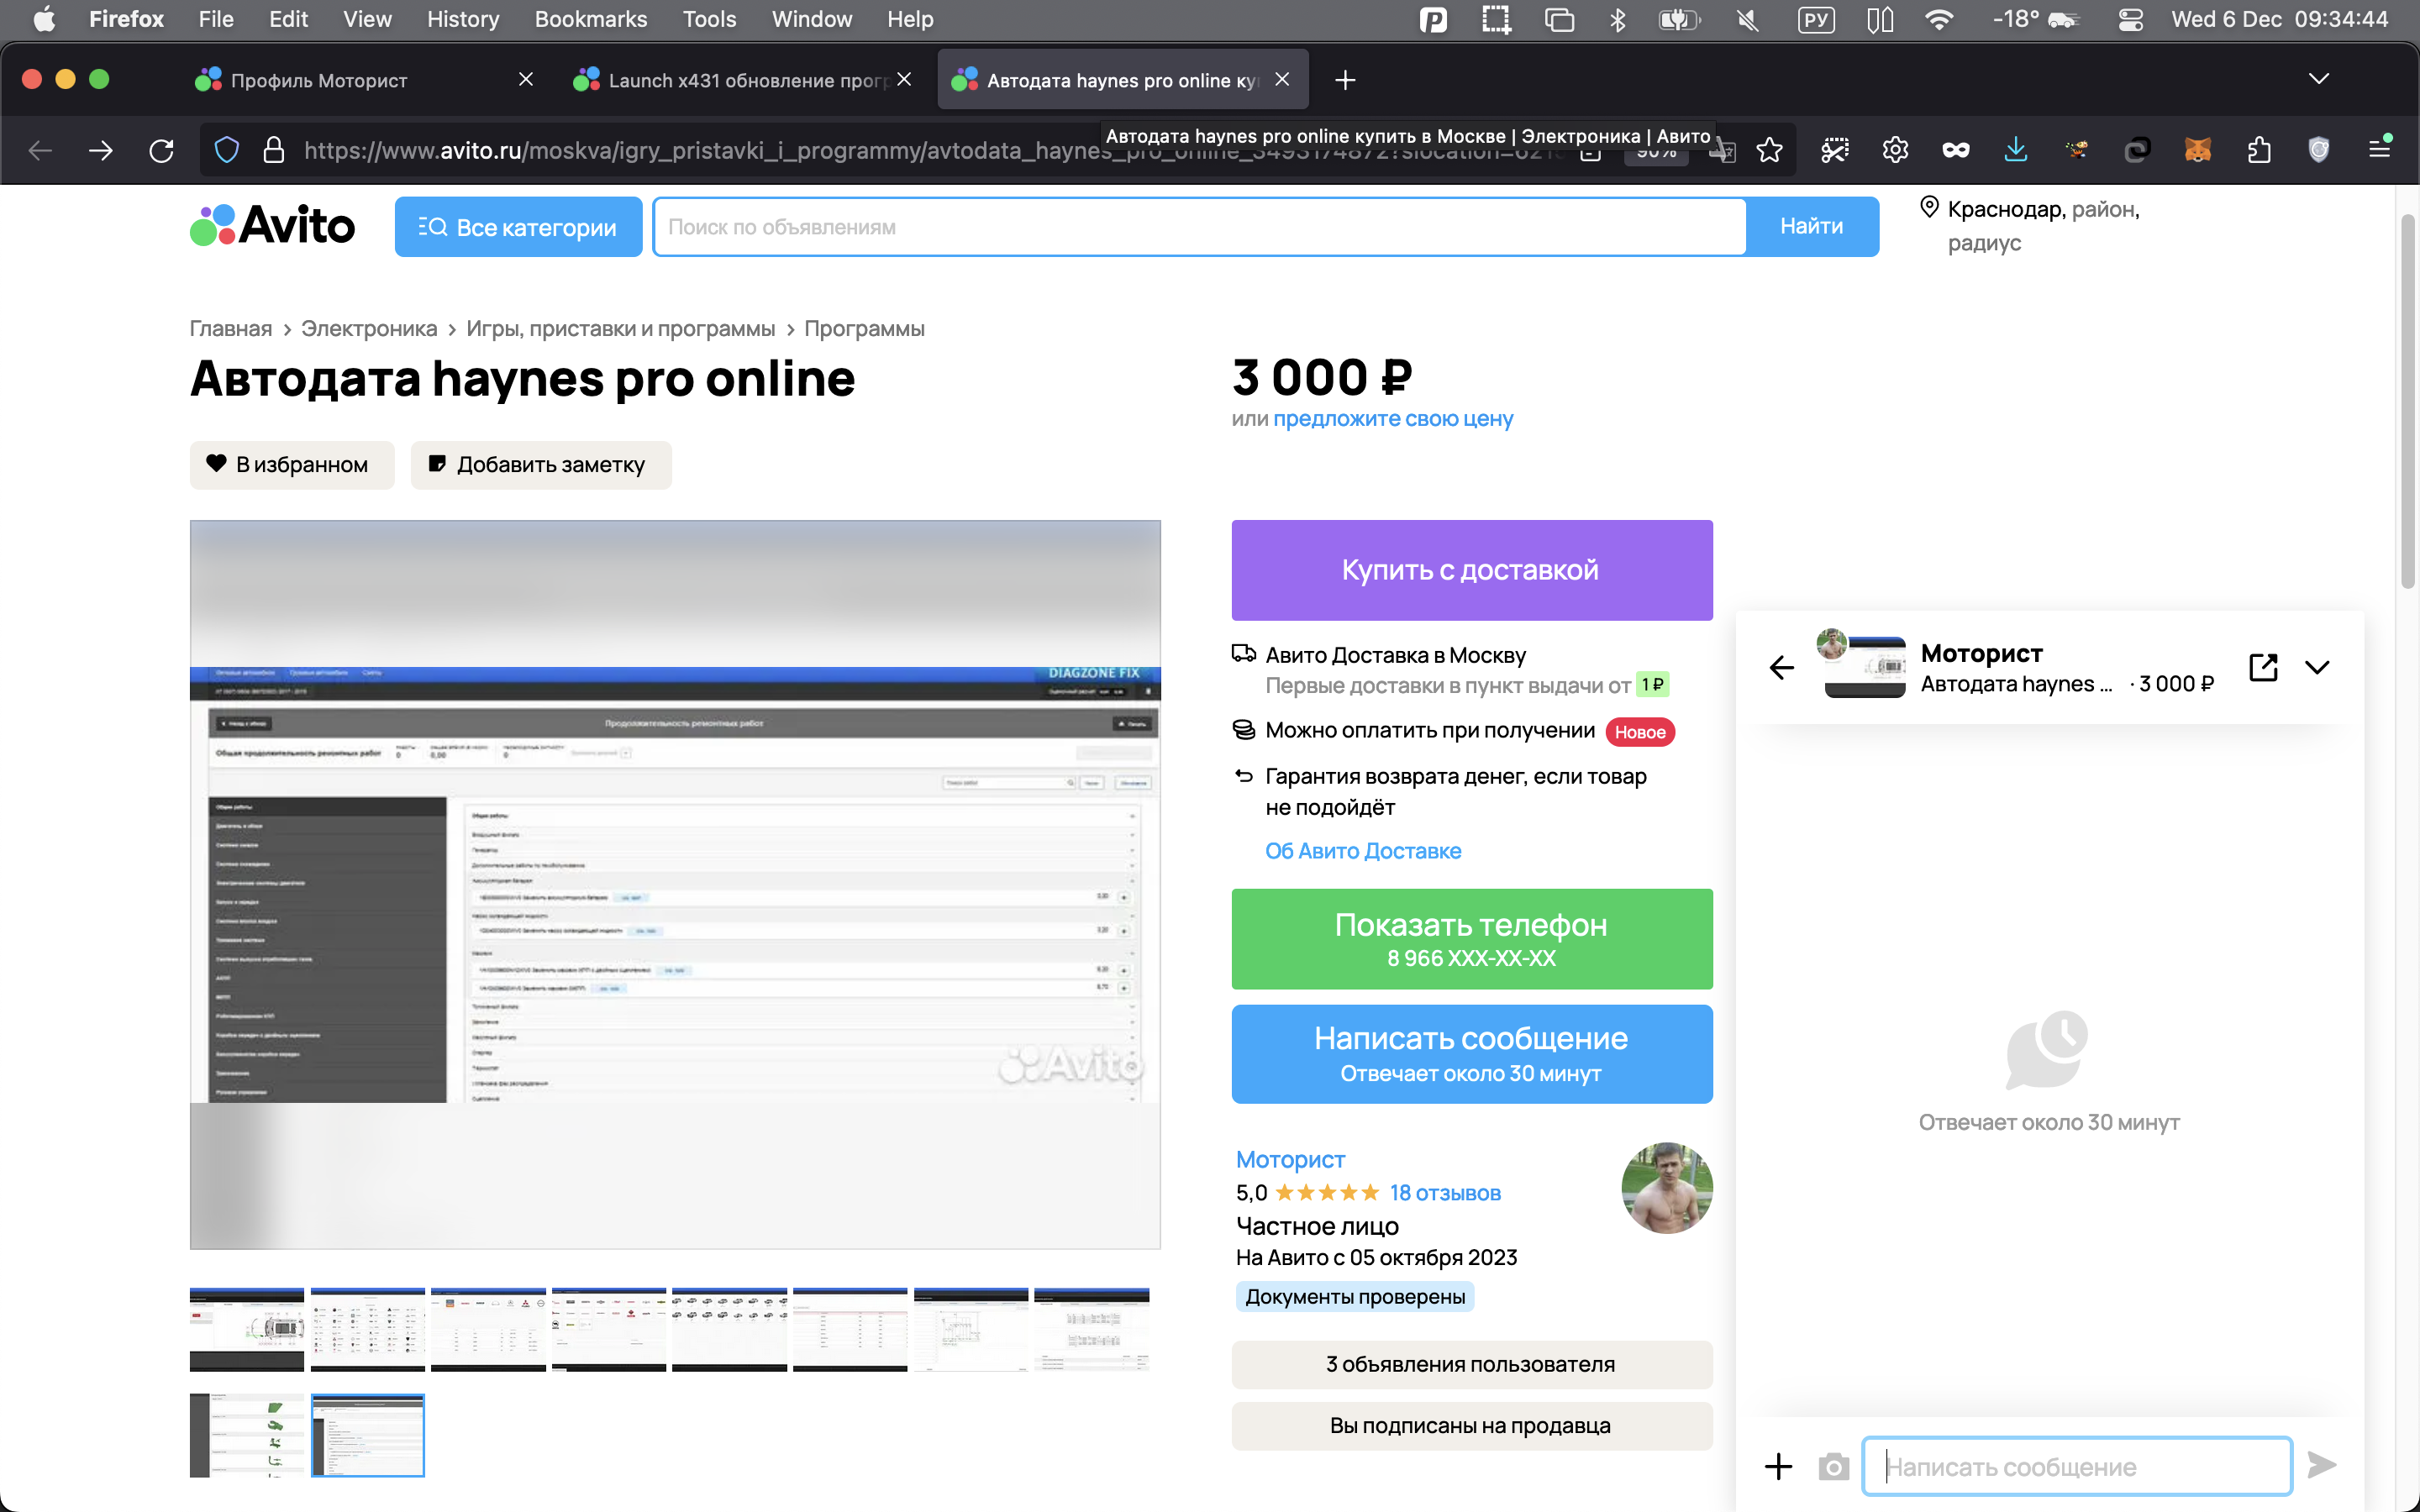The width and height of the screenshot is (2420, 1512).
Task: Open the macOS Control Center toggle icon
Action: (2130, 19)
